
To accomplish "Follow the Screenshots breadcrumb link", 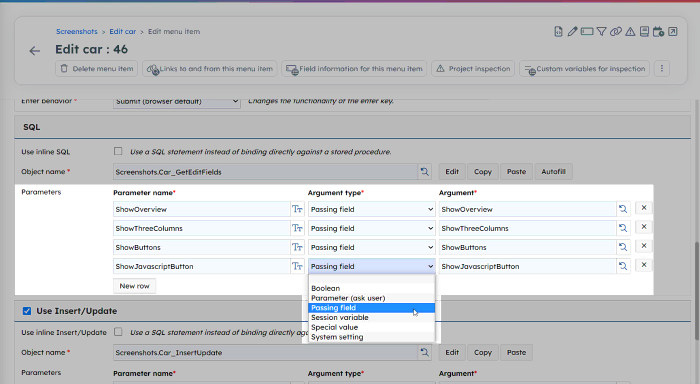I will point(77,32).
